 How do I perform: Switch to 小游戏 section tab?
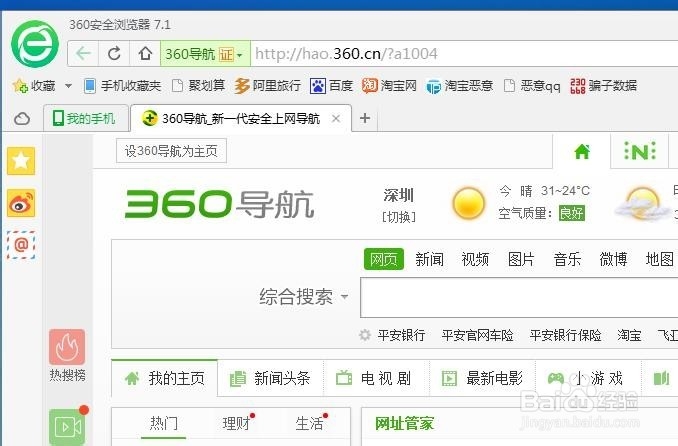tap(587, 379)
